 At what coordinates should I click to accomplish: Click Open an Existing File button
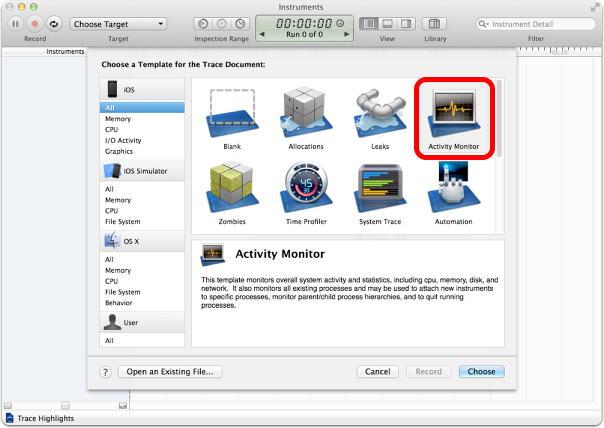coord(170,371)
